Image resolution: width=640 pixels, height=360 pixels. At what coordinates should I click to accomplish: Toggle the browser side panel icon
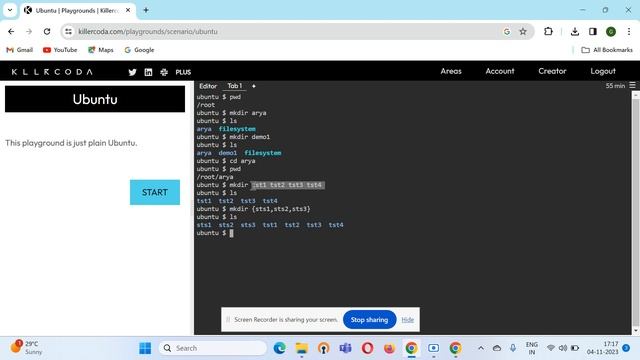pos(593,31)
